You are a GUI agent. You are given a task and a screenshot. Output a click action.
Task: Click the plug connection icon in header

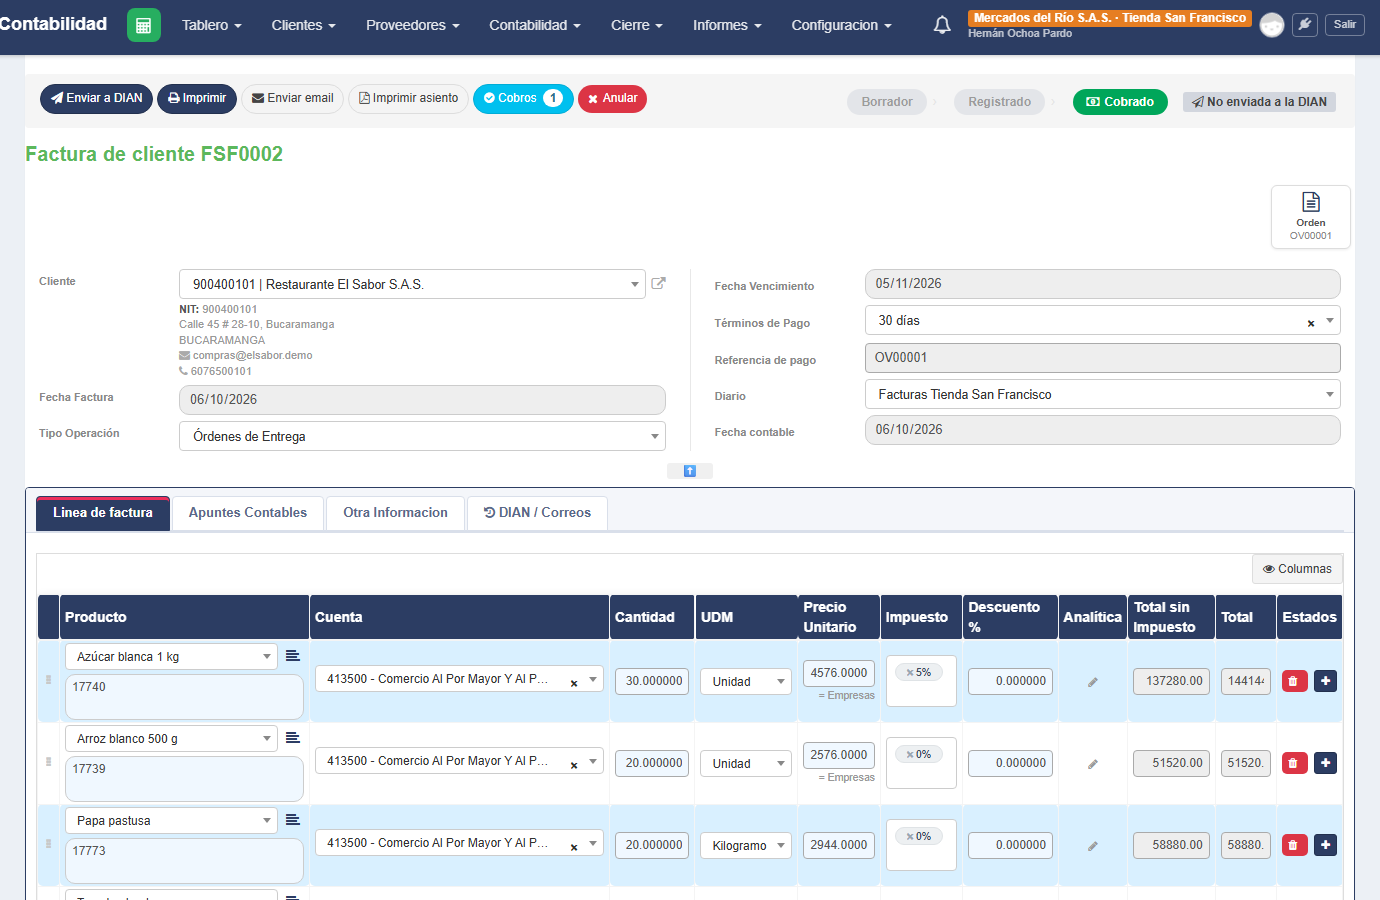[x=1305, y=25]
